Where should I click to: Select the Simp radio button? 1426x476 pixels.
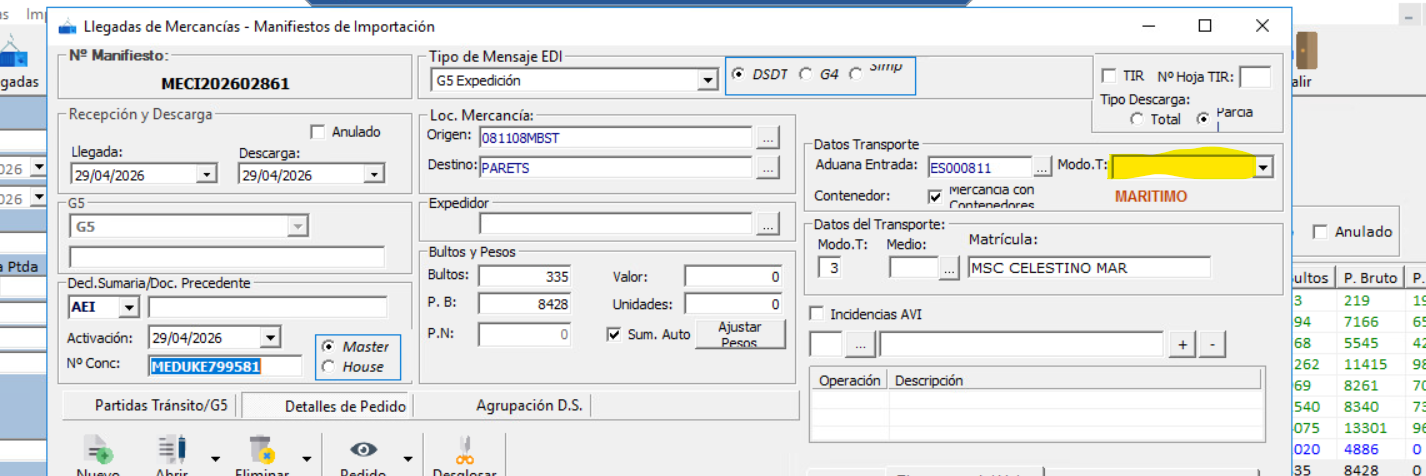click(x=855, y=74)
